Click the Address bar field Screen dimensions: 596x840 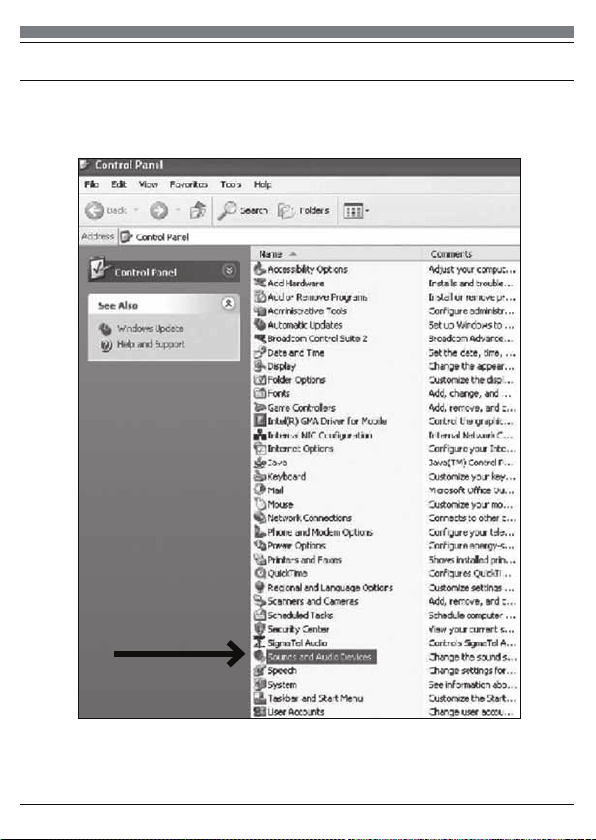(319, 237)
